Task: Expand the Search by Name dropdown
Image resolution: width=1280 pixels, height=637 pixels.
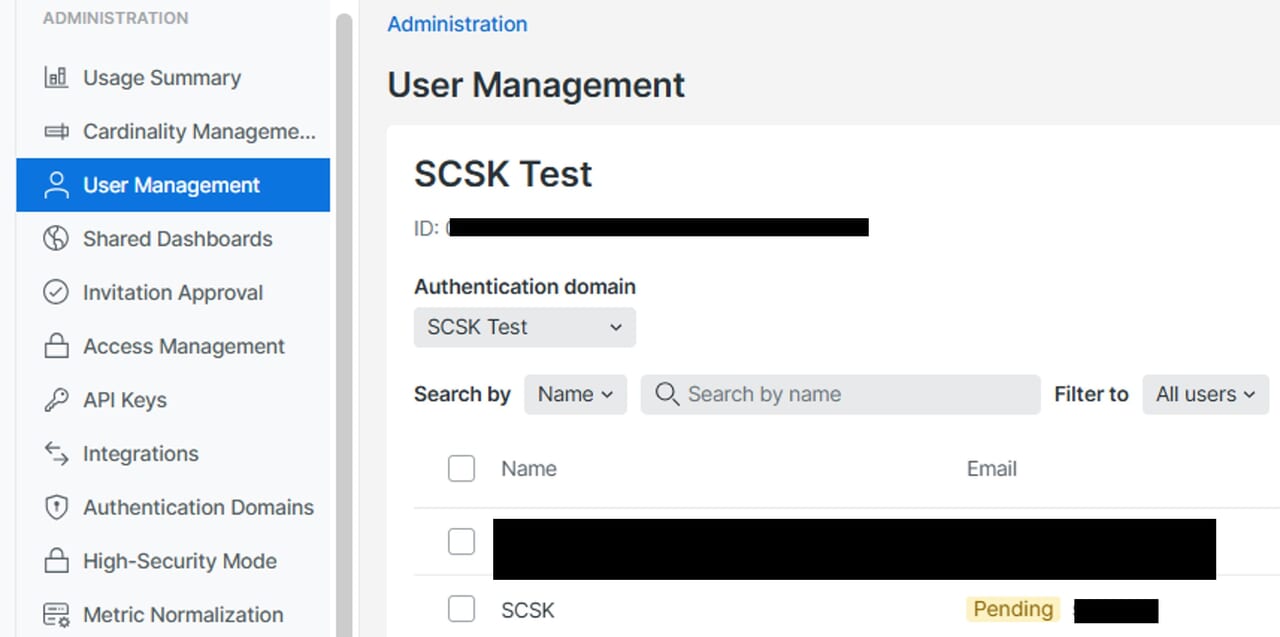Action: [x=575, y=395]
